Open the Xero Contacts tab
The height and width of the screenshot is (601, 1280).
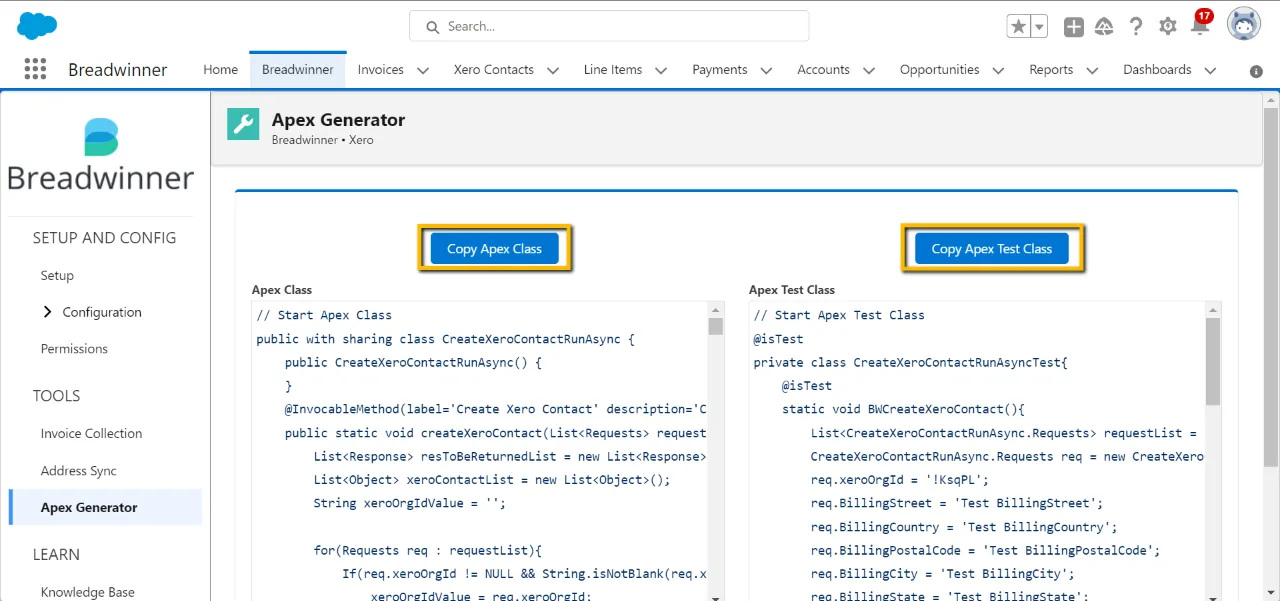(x=494, y=70)
